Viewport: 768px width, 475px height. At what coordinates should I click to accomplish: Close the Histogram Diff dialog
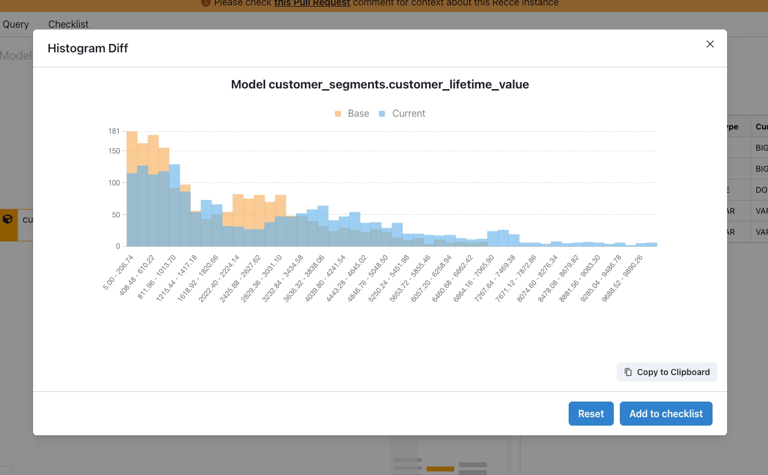point(710,44)
